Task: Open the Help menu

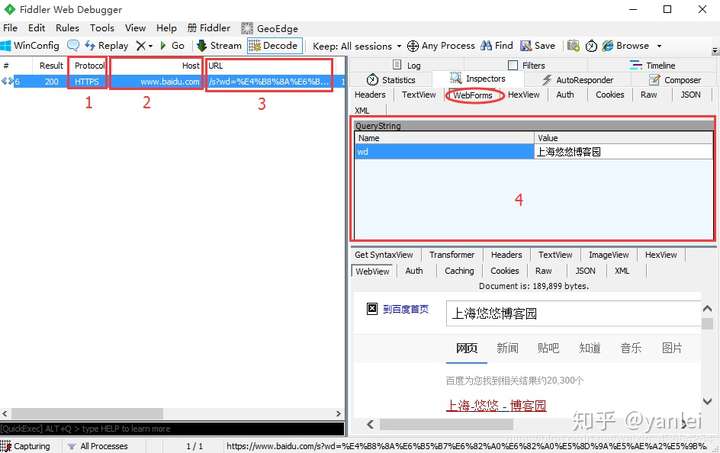Action: click(x=166, y=28)
